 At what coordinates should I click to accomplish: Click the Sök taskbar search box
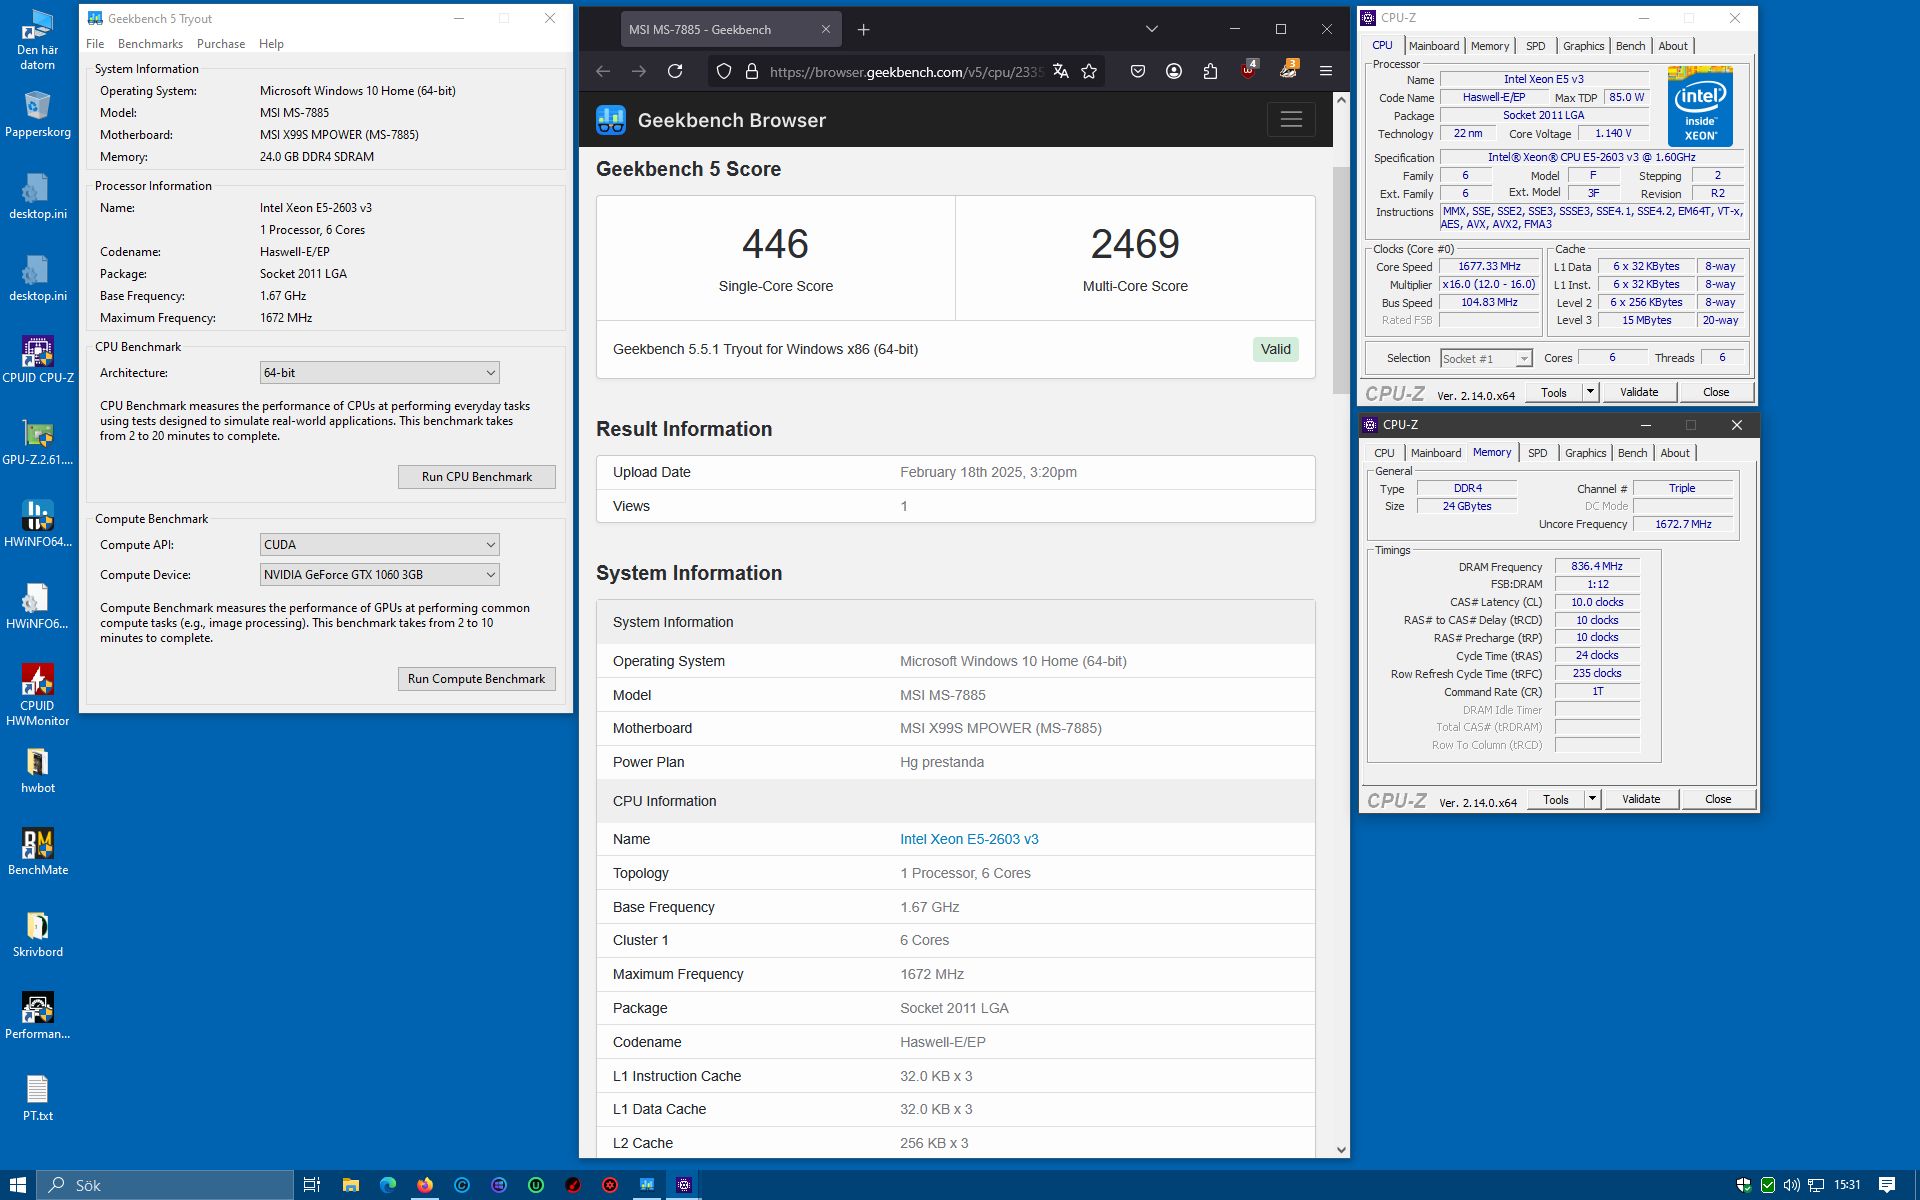tap(165, 1185)
